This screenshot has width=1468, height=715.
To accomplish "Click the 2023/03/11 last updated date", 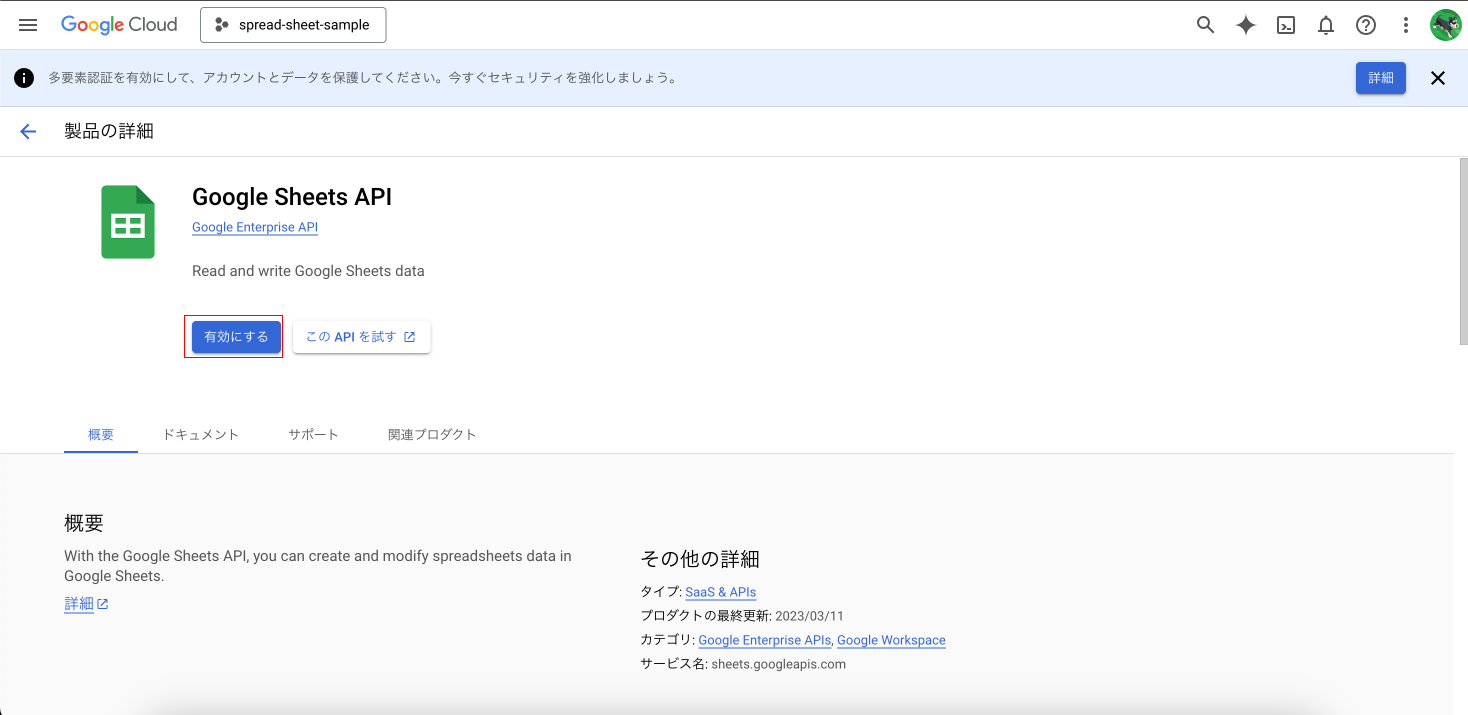I will click(x=809, y=616).
